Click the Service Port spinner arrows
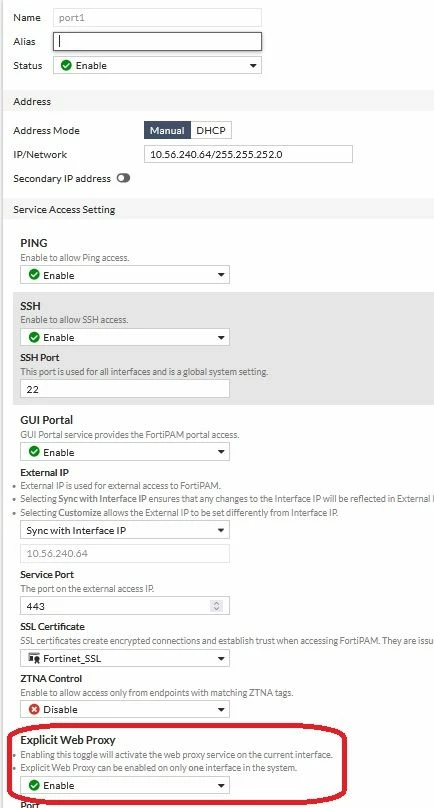The image size is (434, 808). pos(216,605)
